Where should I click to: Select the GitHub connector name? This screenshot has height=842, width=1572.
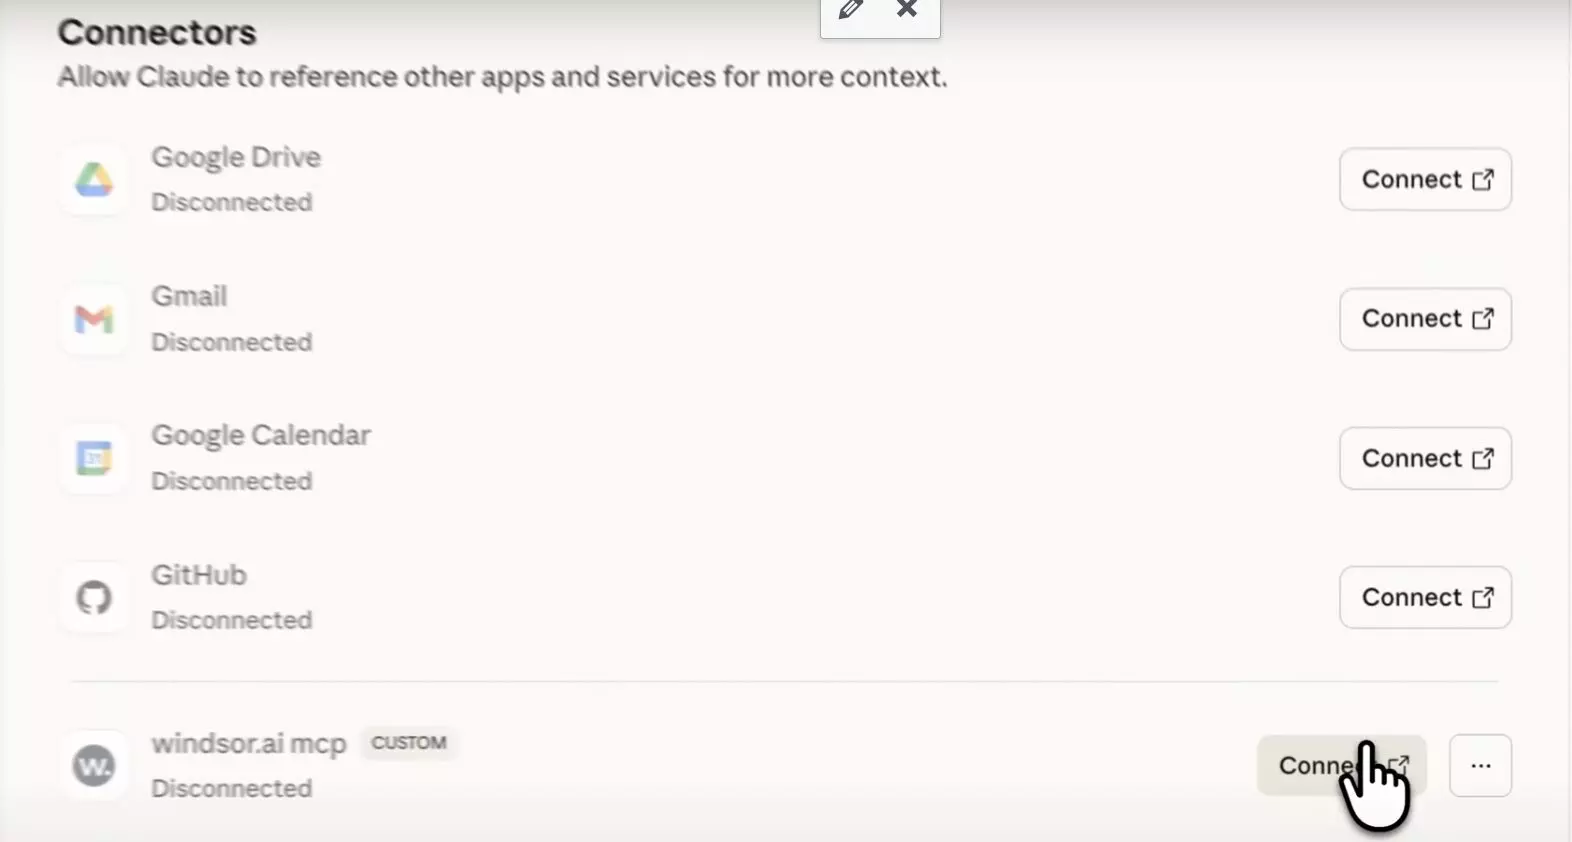point(199,575)
